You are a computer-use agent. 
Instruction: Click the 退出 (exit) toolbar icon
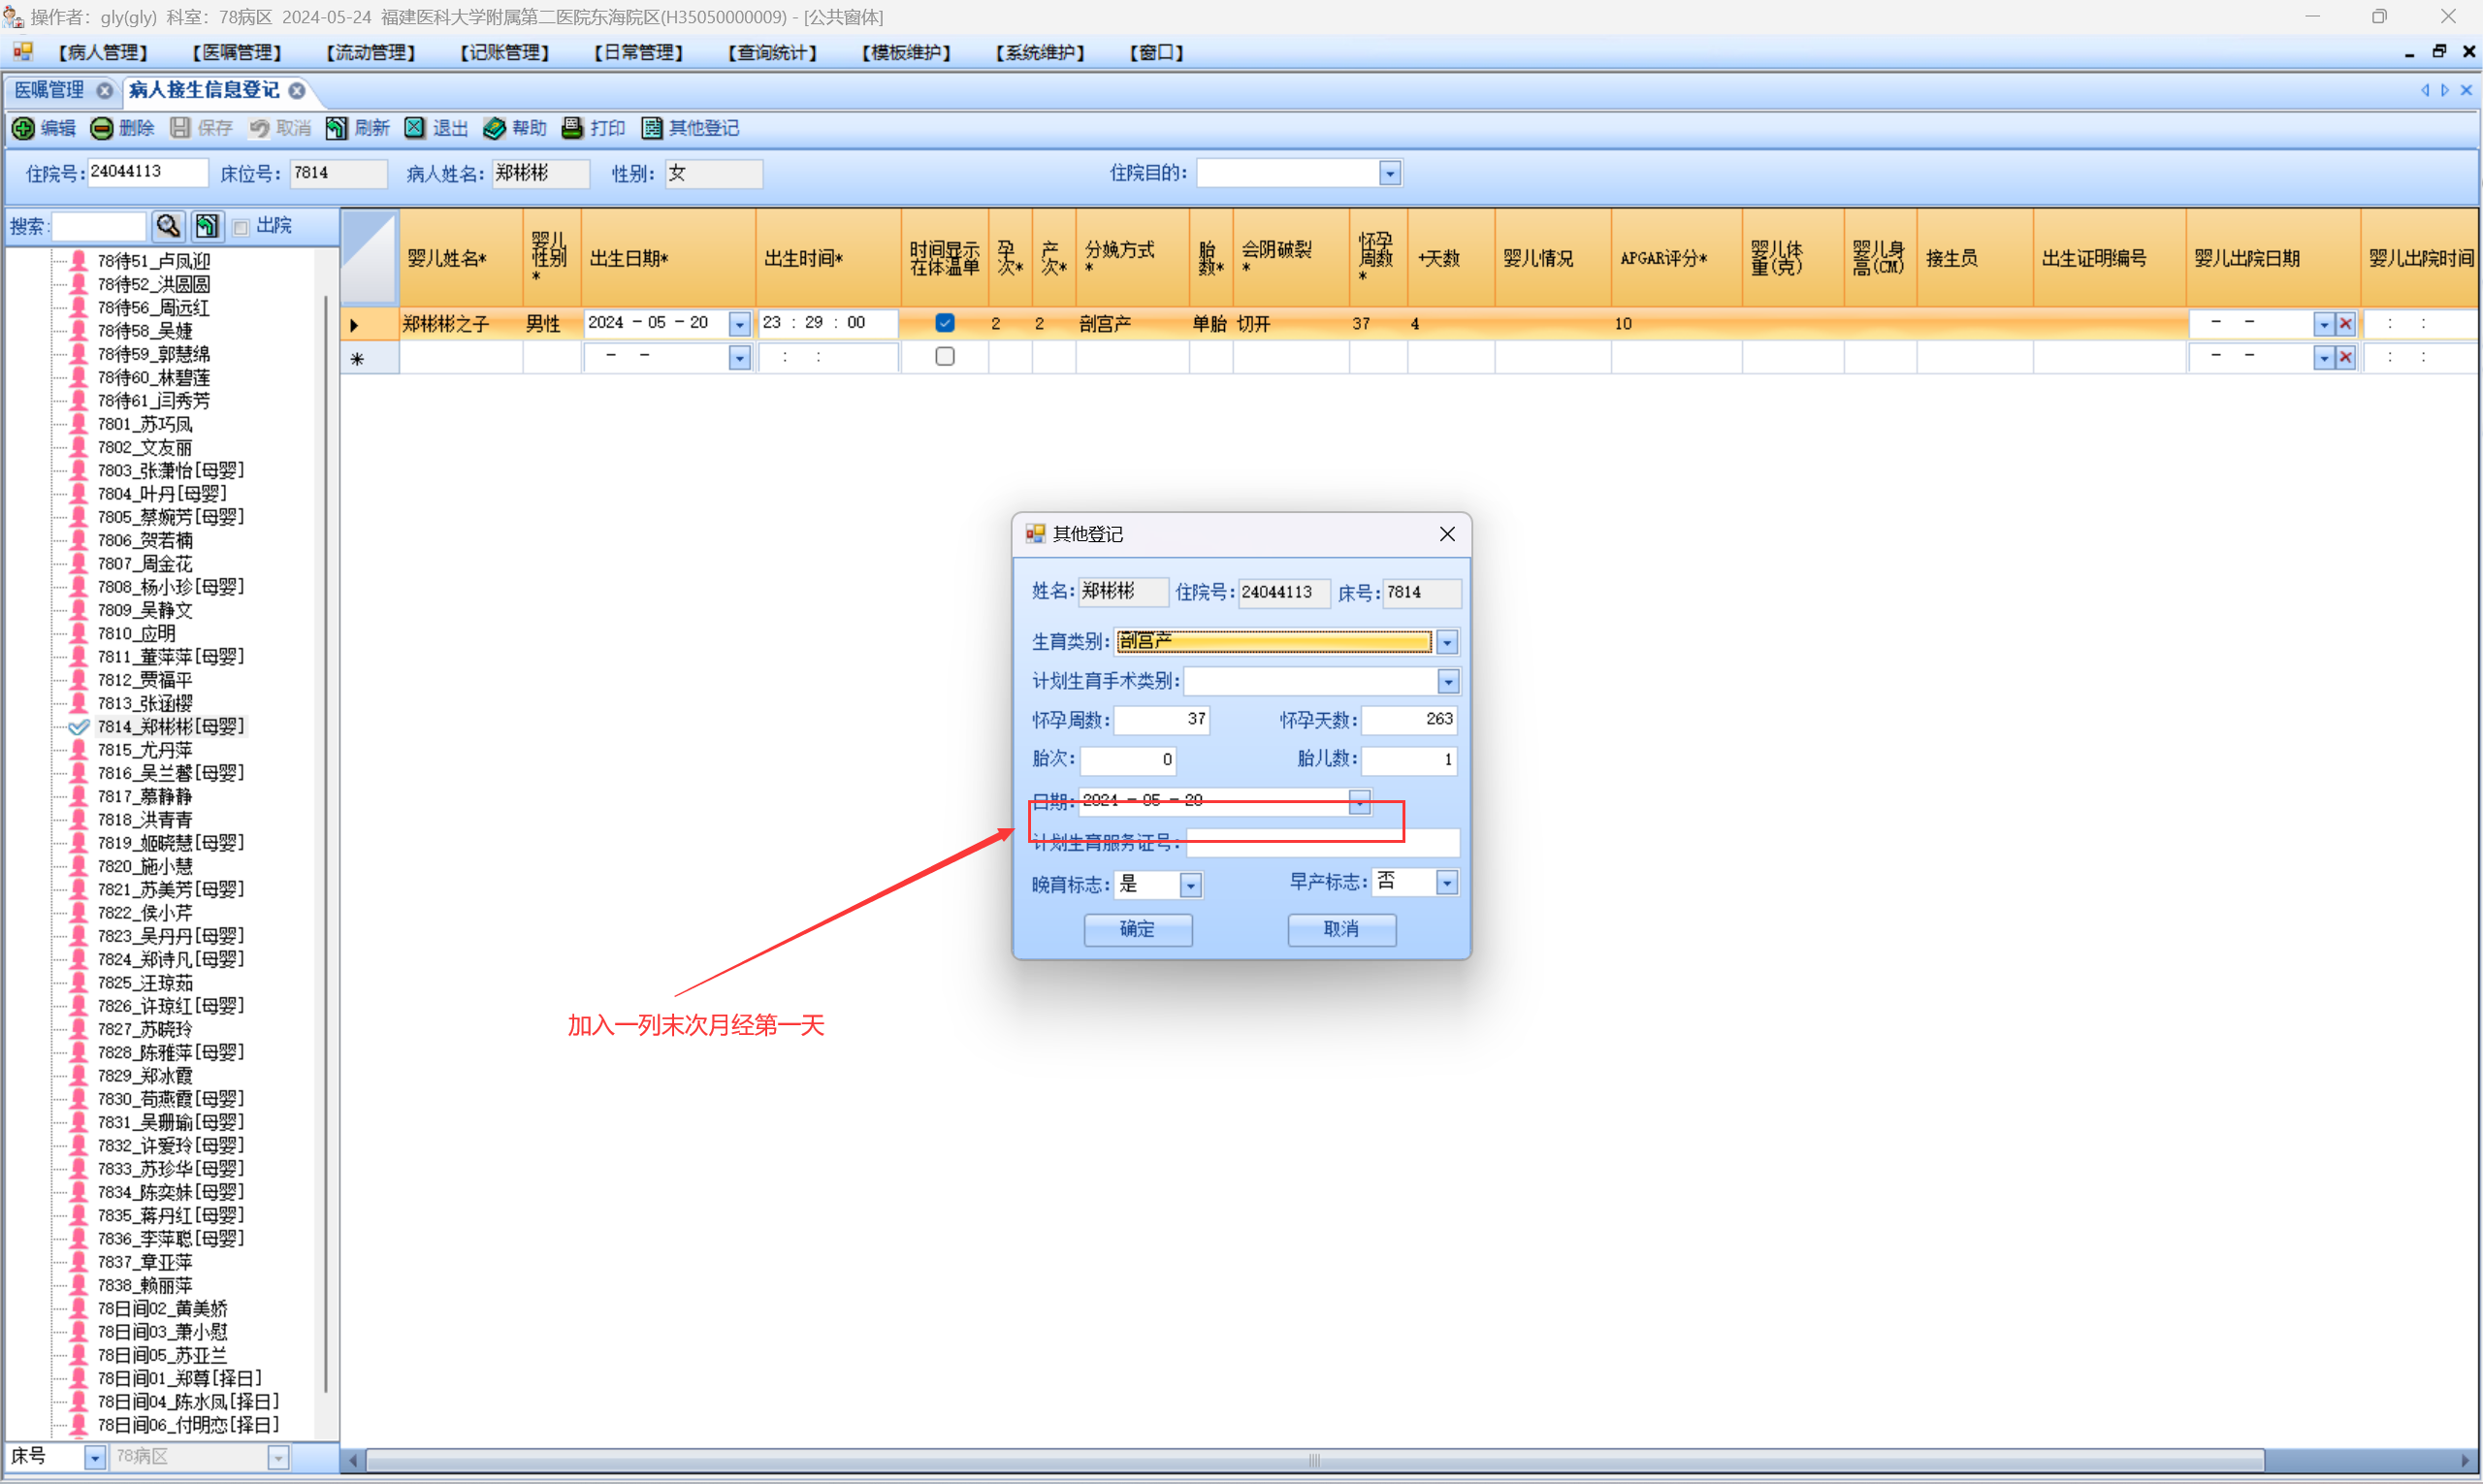(415, 128)
